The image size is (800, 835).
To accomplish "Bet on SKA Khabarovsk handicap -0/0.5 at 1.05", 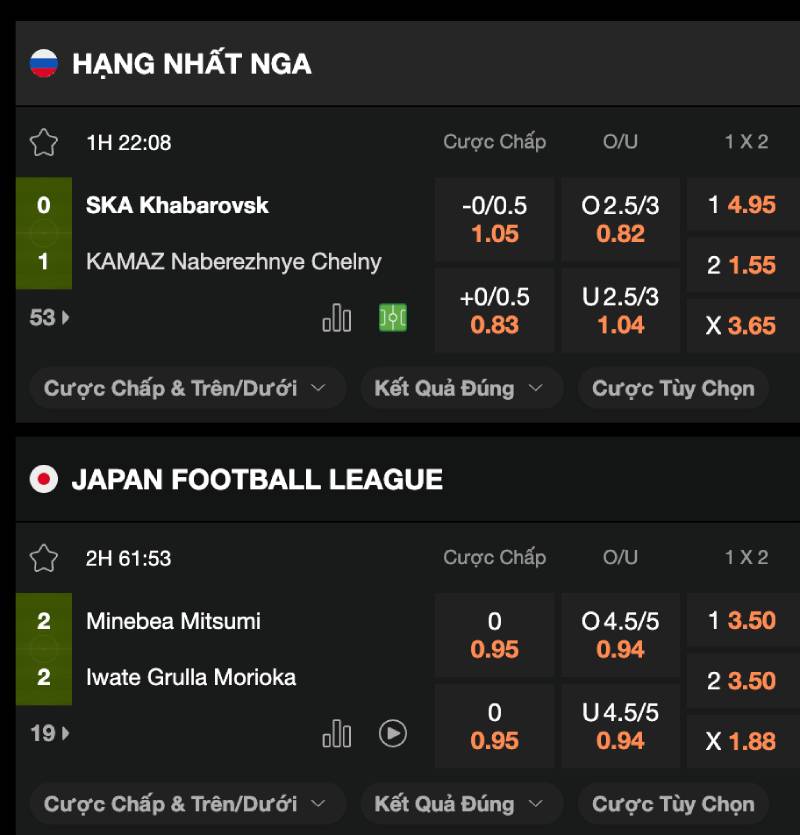I will coord(495,220).
